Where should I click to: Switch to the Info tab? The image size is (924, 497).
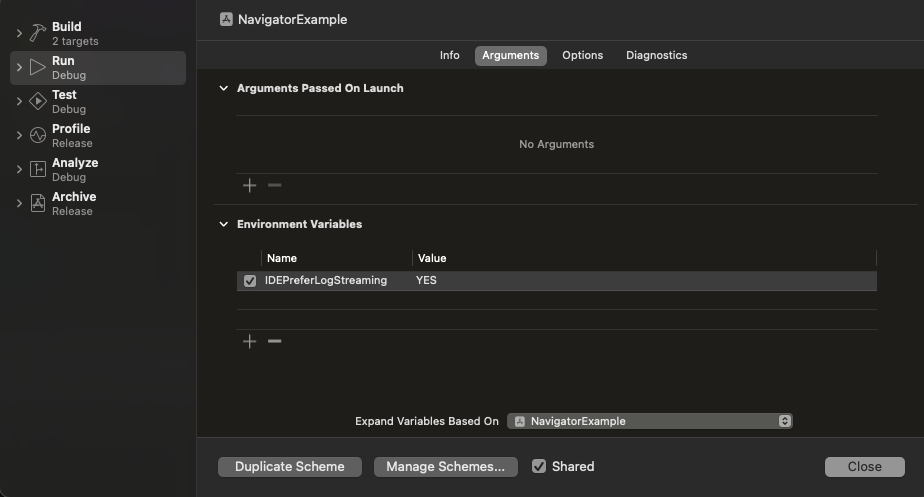pos(449,55)
